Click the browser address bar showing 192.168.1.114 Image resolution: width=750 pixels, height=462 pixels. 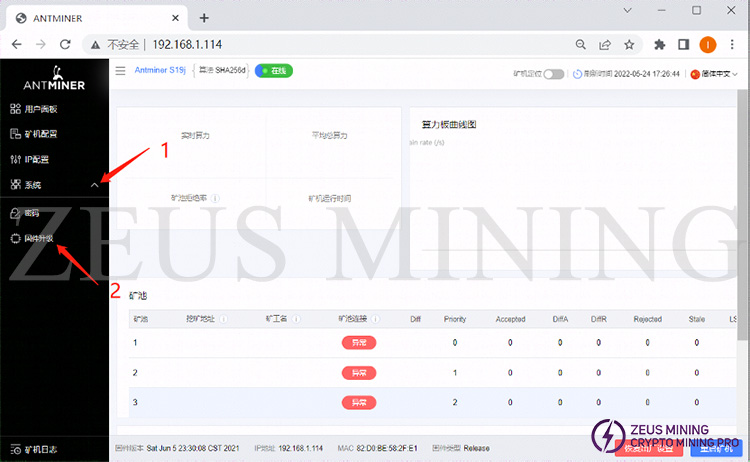[x=330, y=44]
